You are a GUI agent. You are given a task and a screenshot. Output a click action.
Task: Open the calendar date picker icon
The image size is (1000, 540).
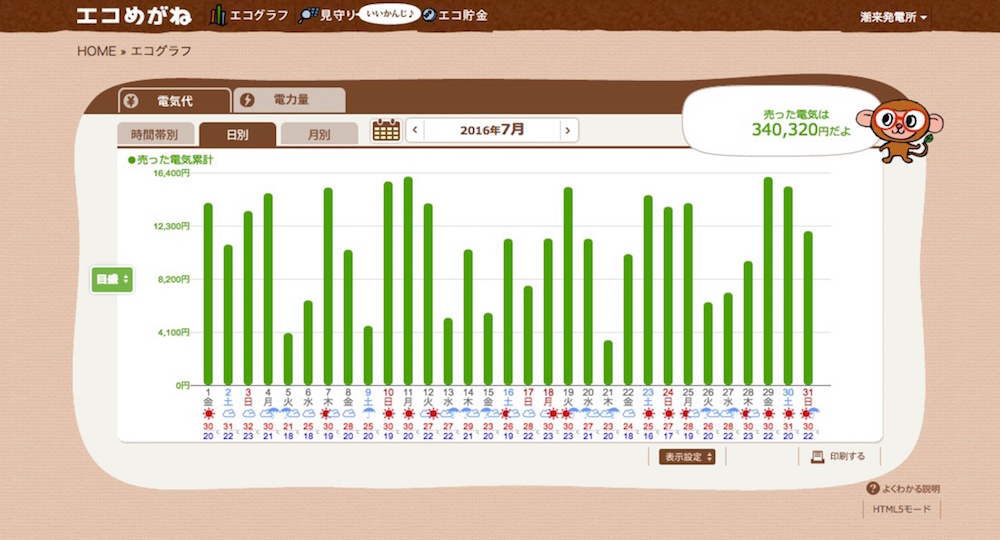pyautogui.click(x=386, y=130)
